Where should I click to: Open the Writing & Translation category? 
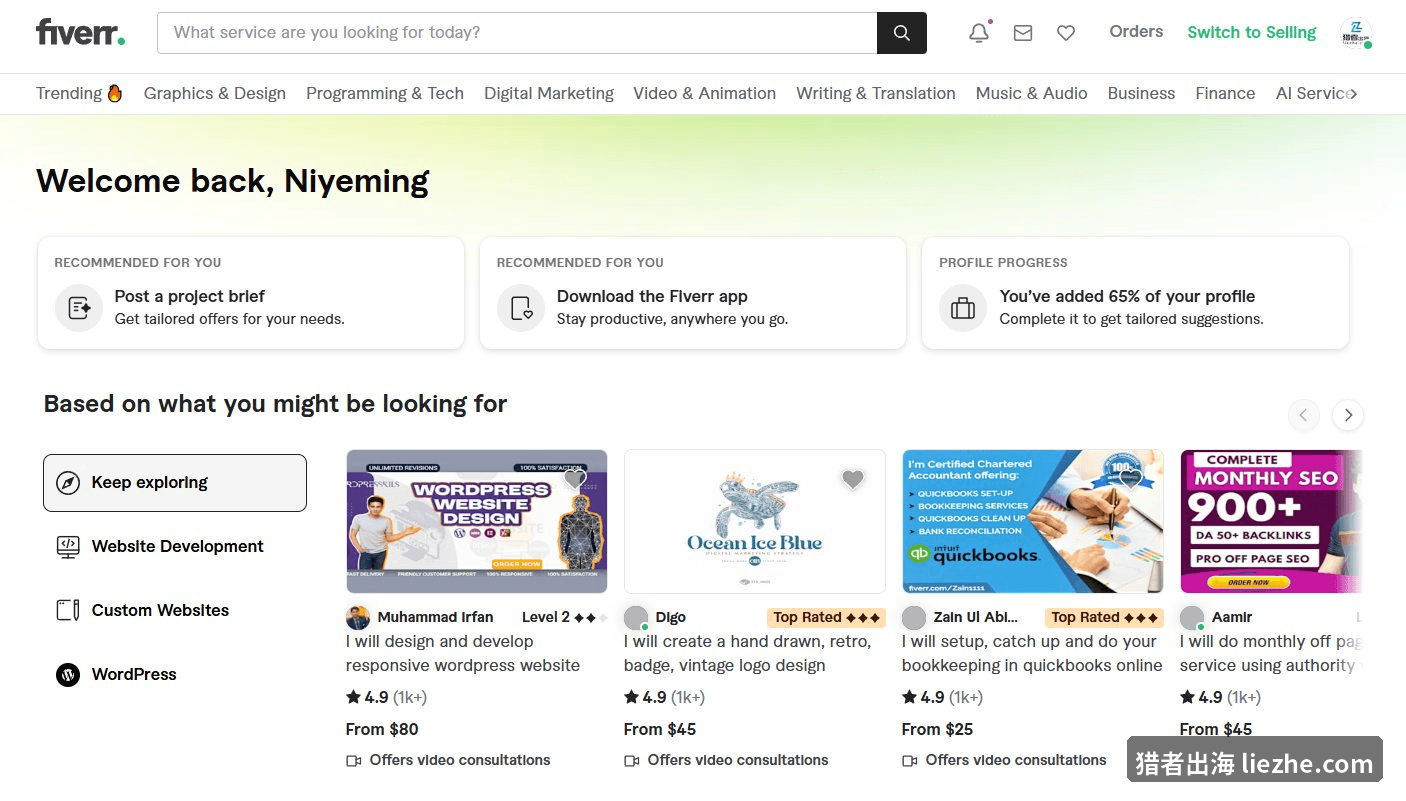pyautogui.click(x=876, y=93)
